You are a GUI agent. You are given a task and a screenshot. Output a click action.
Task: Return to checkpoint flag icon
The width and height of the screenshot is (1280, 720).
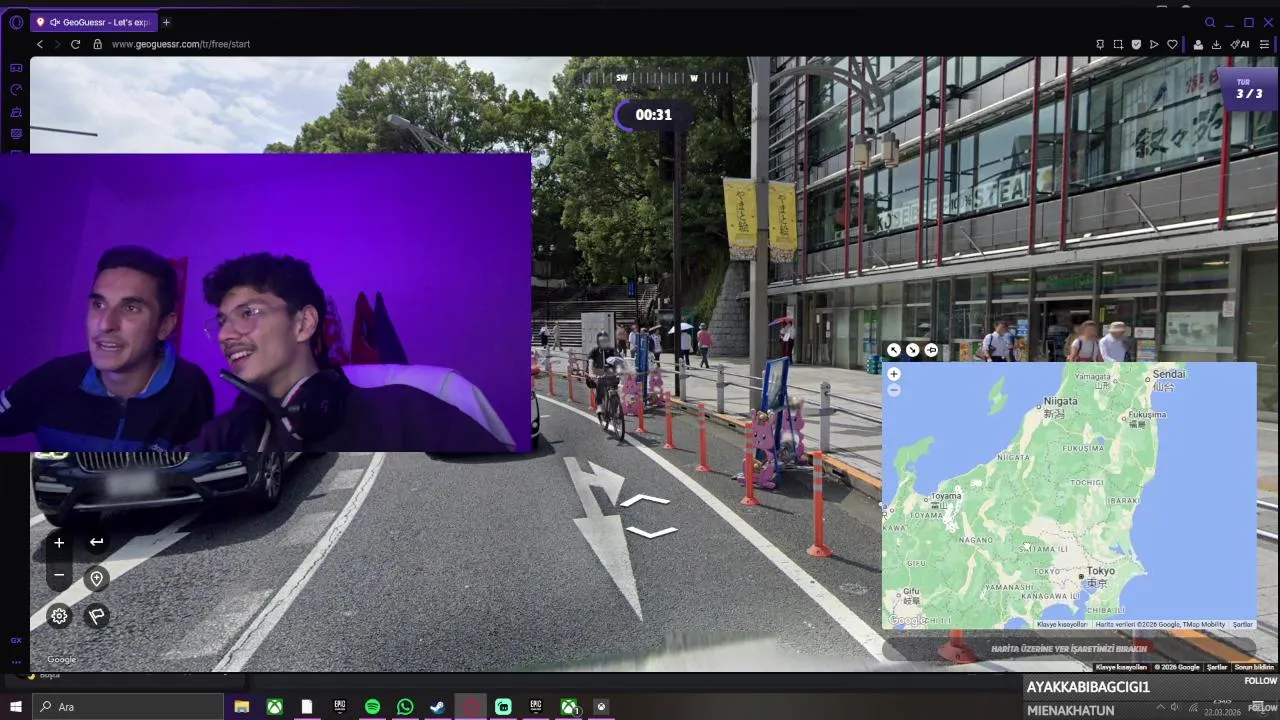pos(96,616)
